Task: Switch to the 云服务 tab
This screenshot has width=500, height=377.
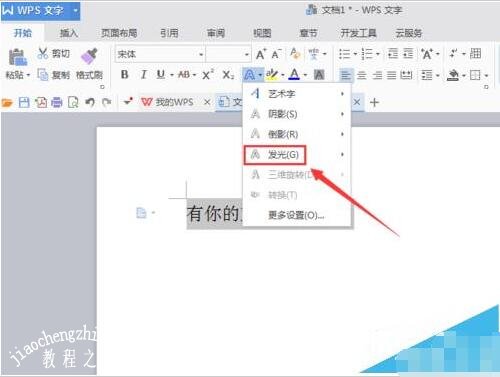Action: [408, 33]
